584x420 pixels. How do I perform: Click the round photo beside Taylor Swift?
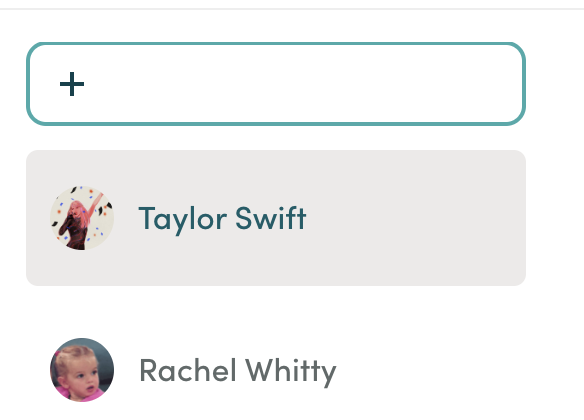tap(82, 218)
